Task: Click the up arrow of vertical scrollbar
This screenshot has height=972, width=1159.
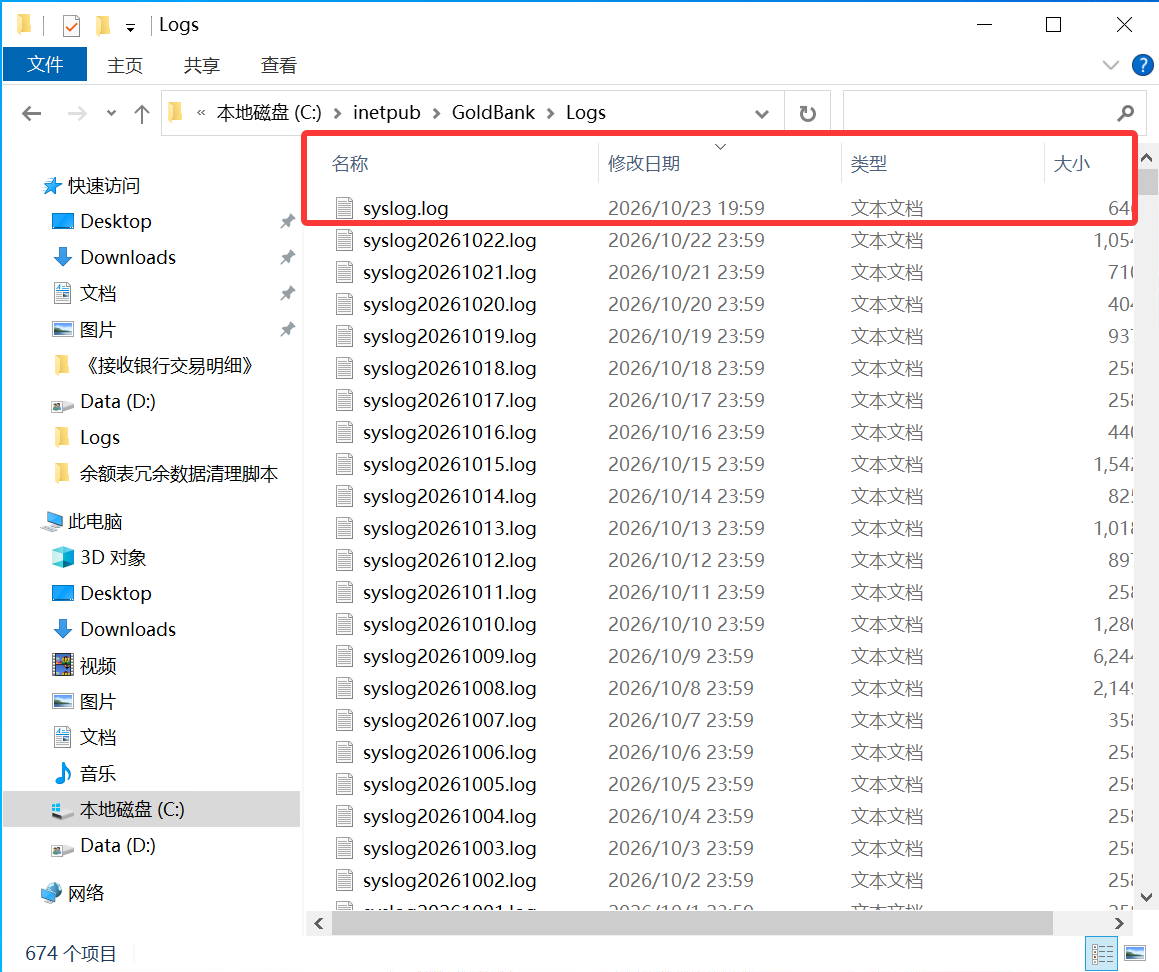Action: pyautogui.click(x=1146, y=157)
